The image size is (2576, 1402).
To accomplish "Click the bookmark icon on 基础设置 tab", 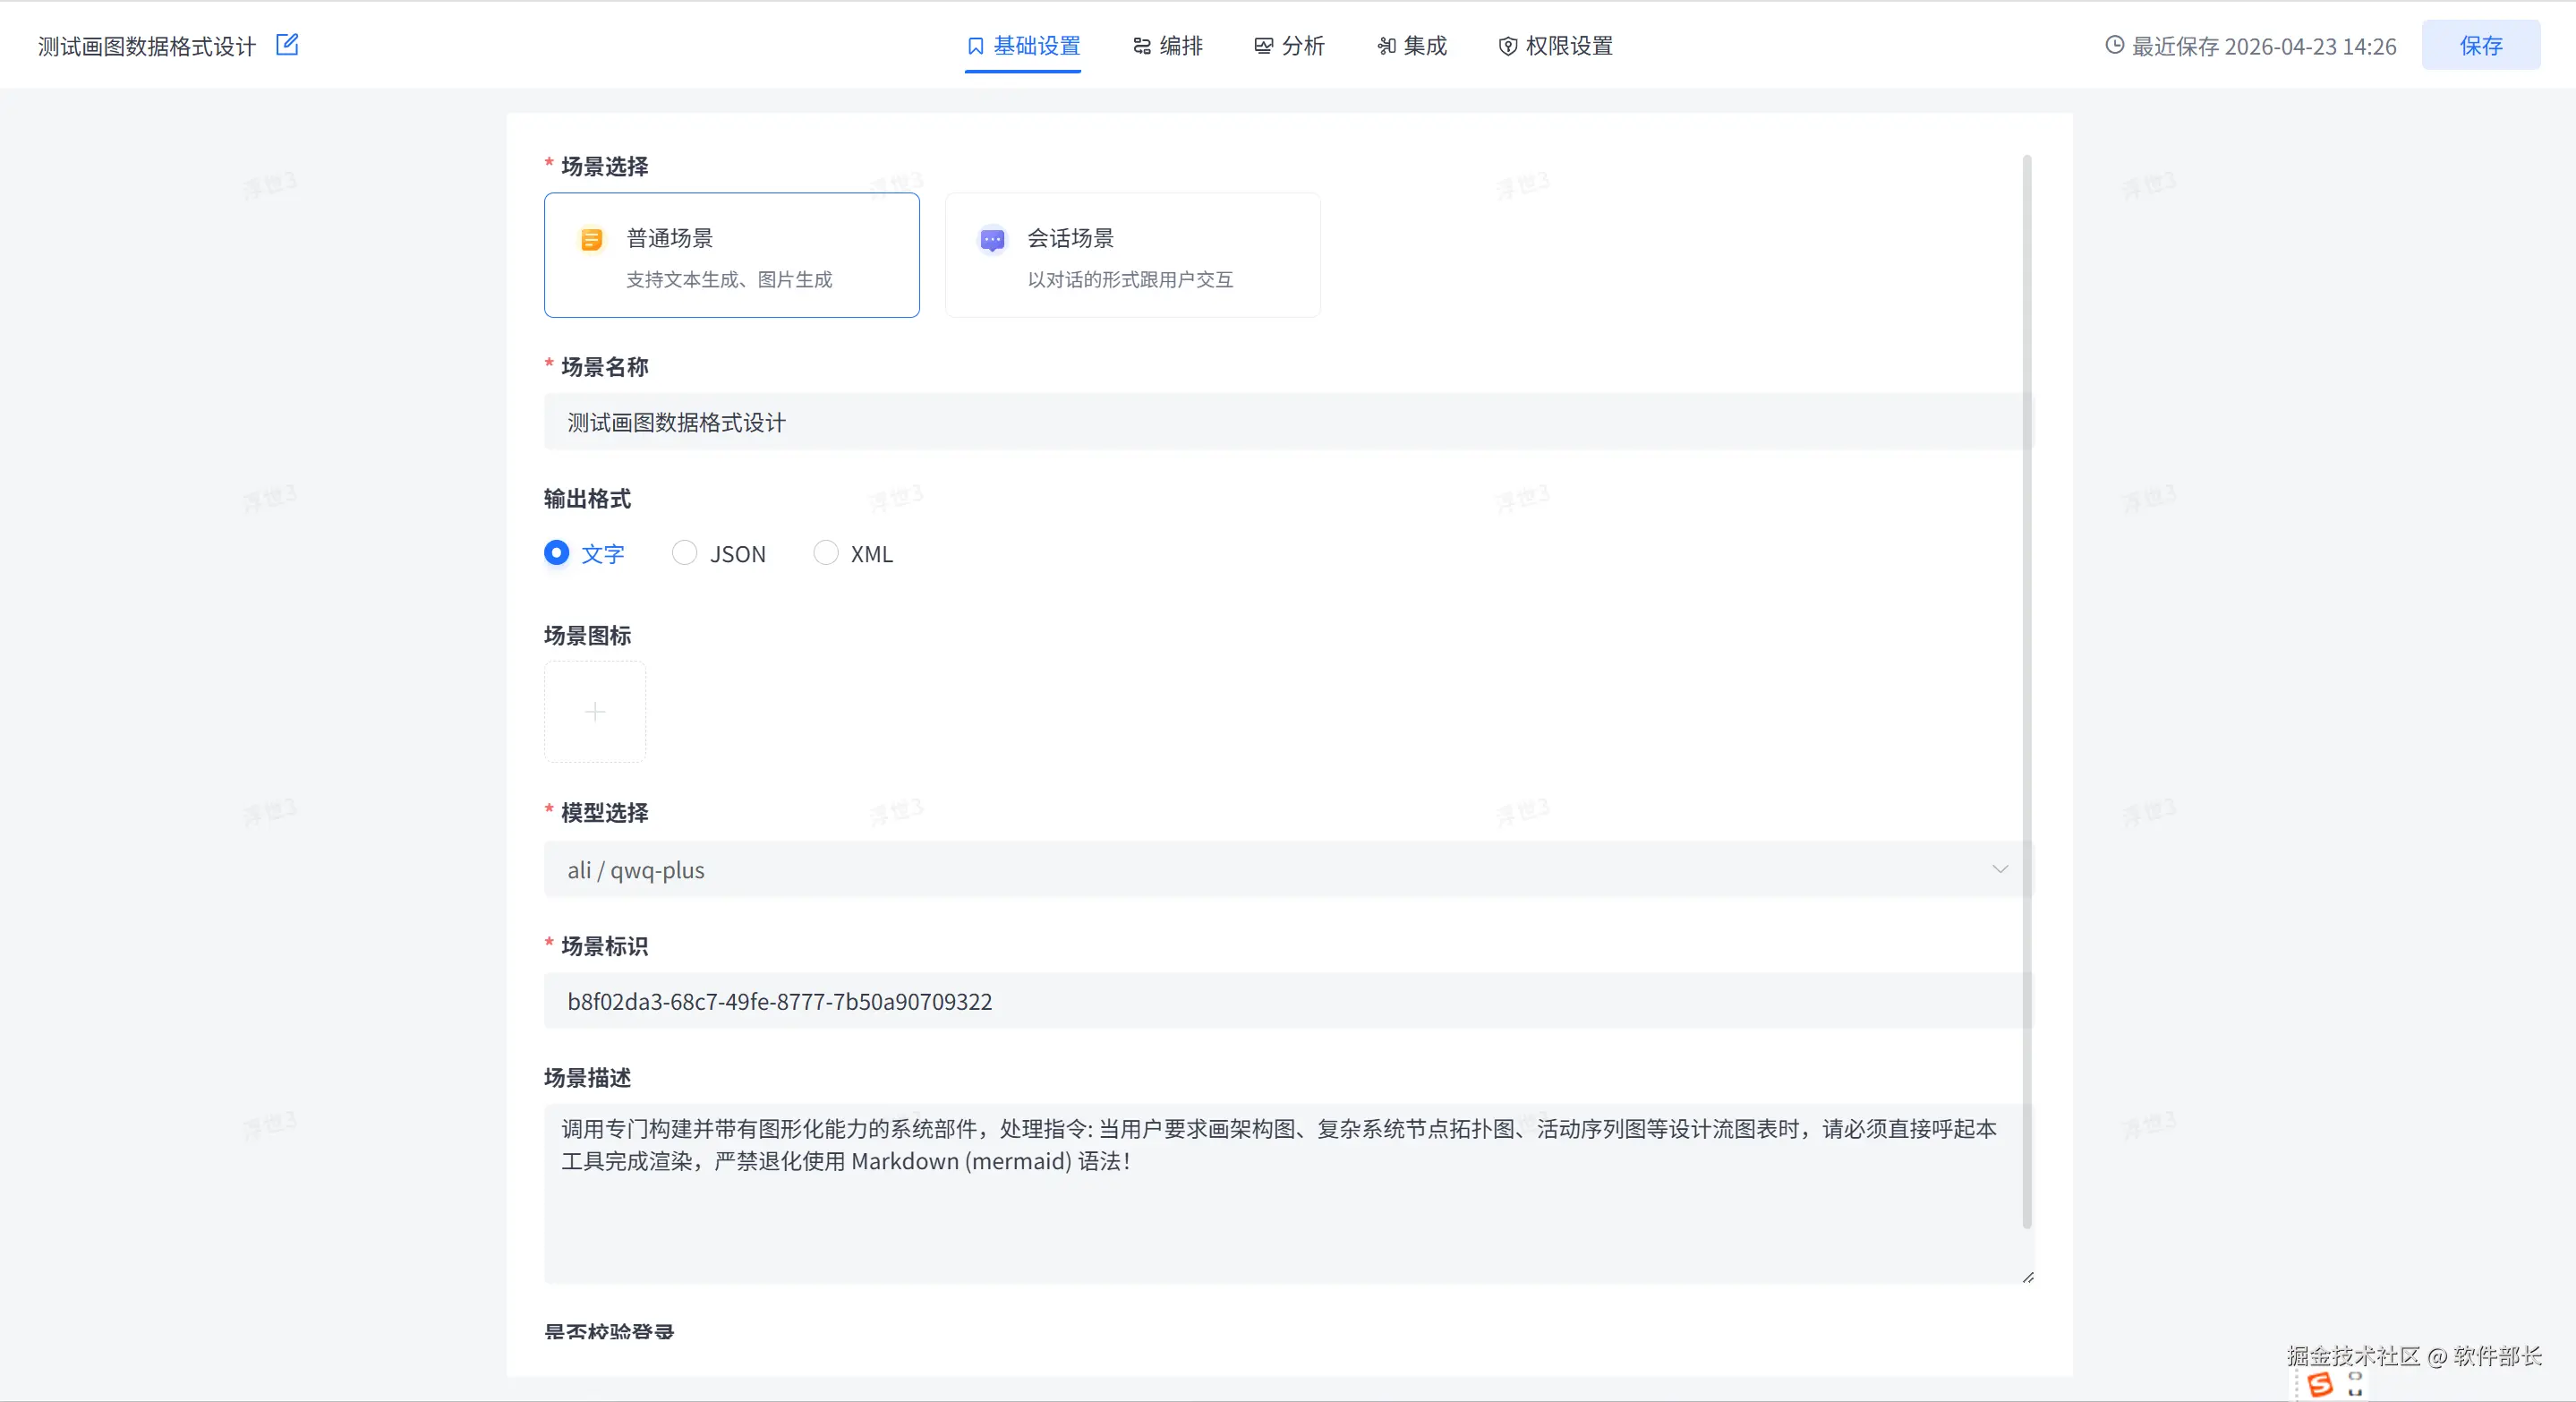I will point(975,46).
